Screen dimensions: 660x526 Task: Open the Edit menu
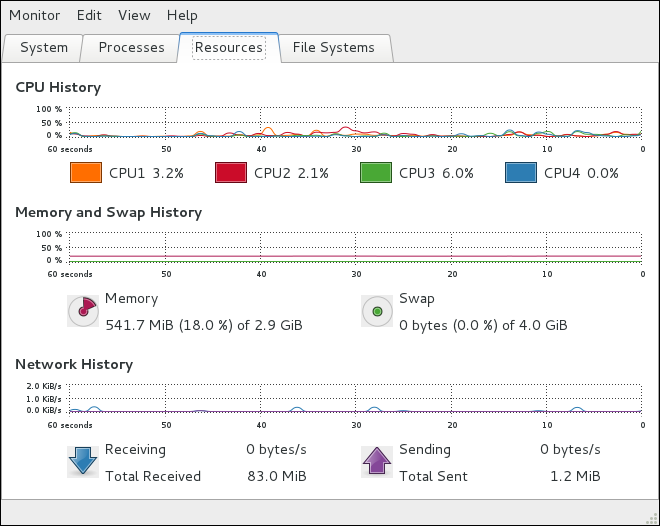tap(89, 16)
